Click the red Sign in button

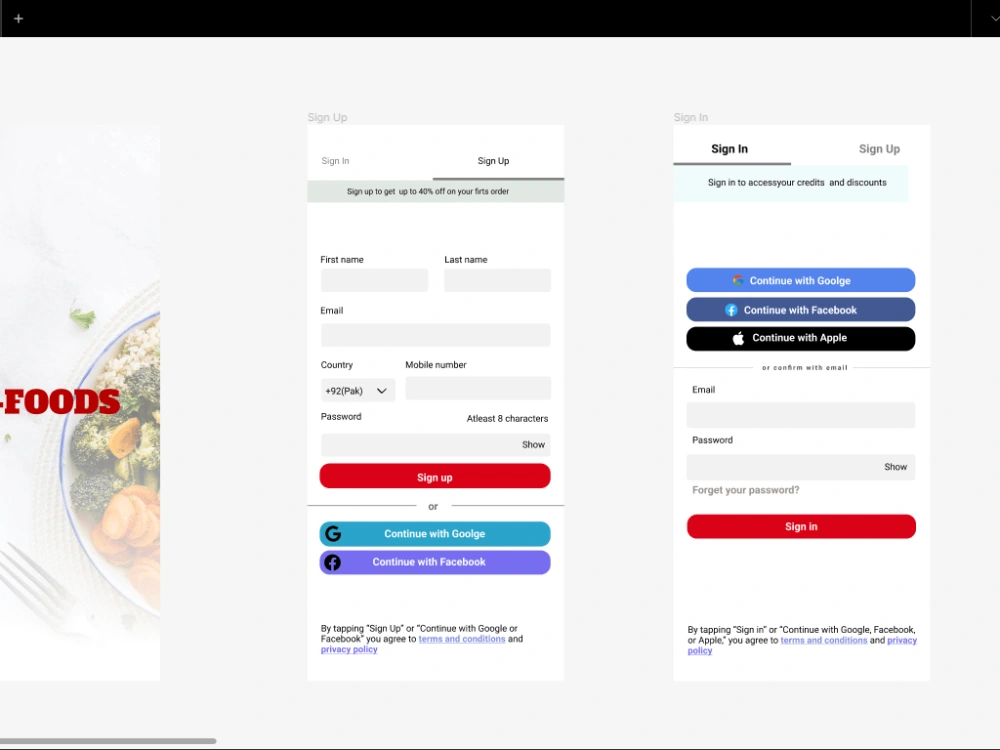coord(801,527)
